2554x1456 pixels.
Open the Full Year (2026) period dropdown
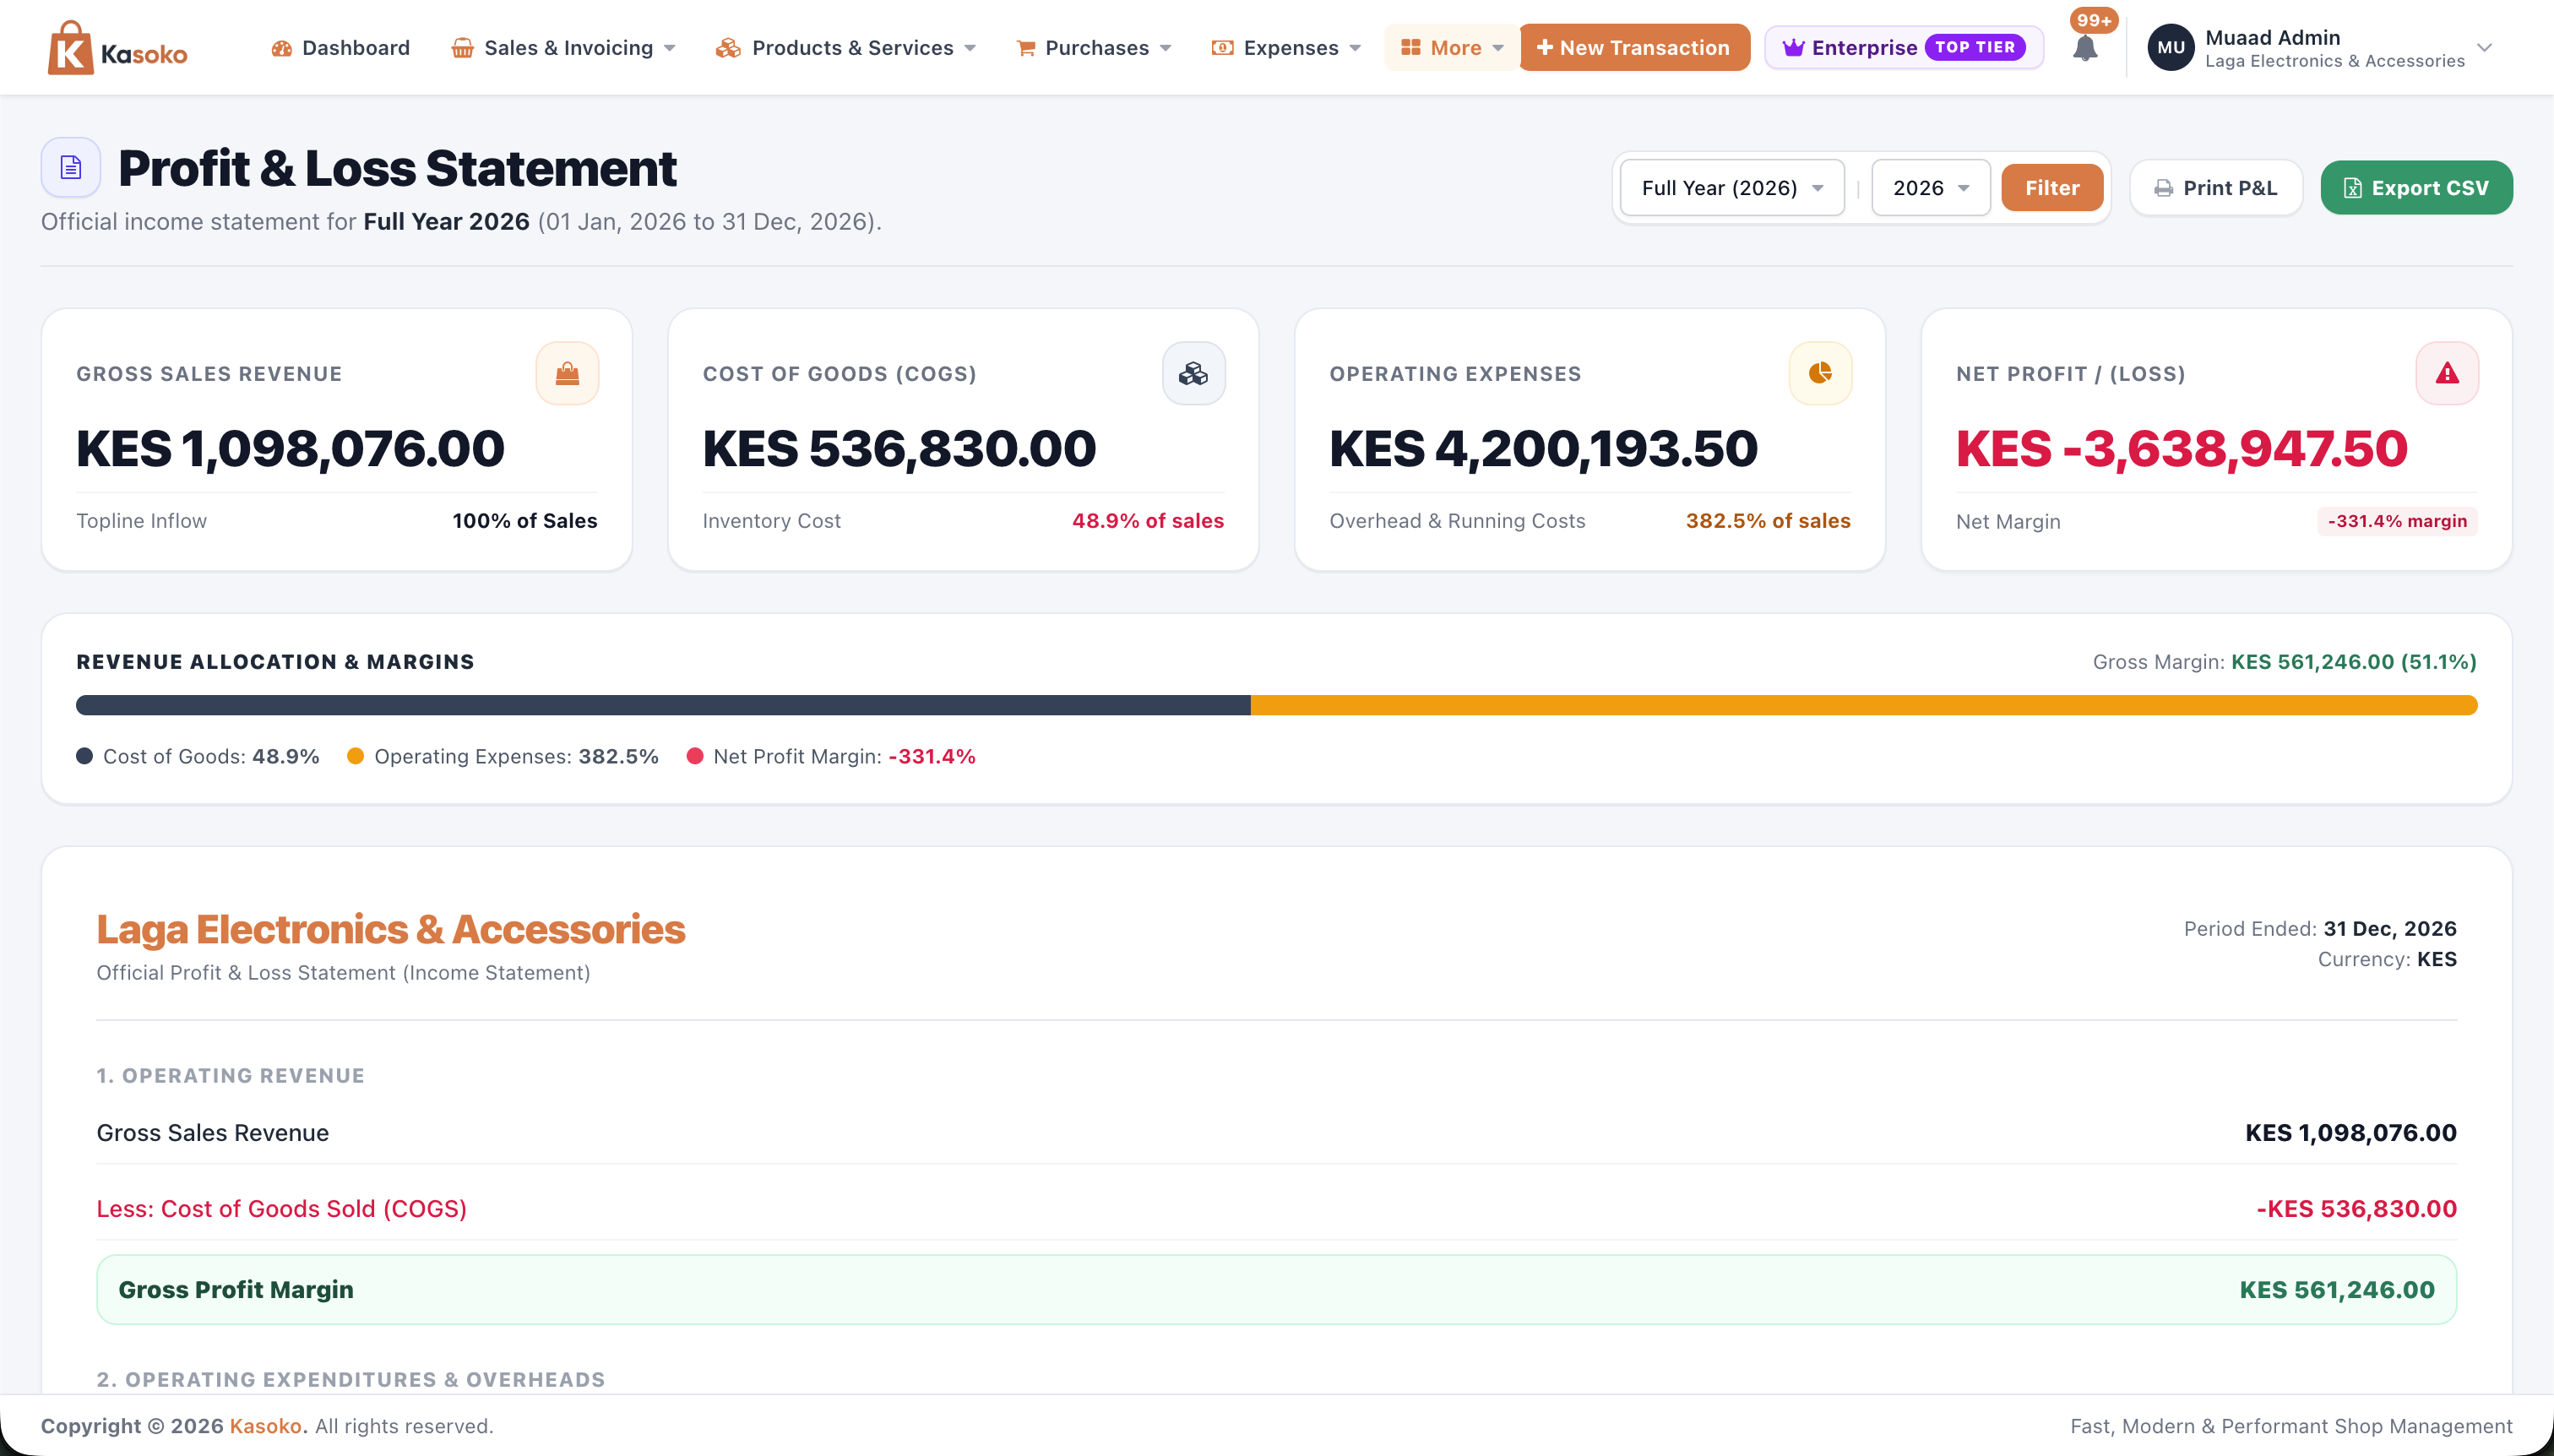click(x=1732, y=188)
